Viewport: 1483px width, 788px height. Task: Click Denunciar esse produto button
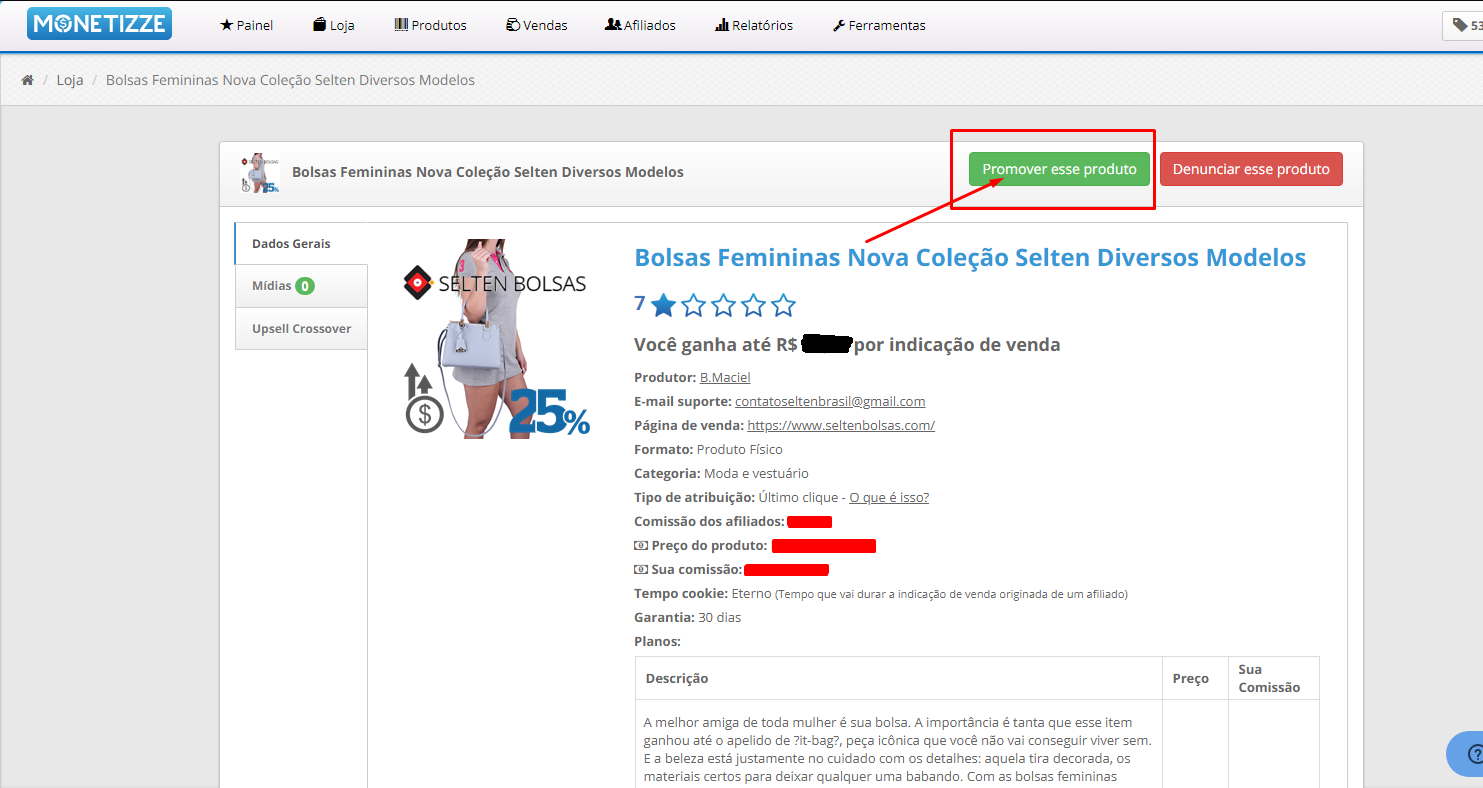coord(1251,169)
